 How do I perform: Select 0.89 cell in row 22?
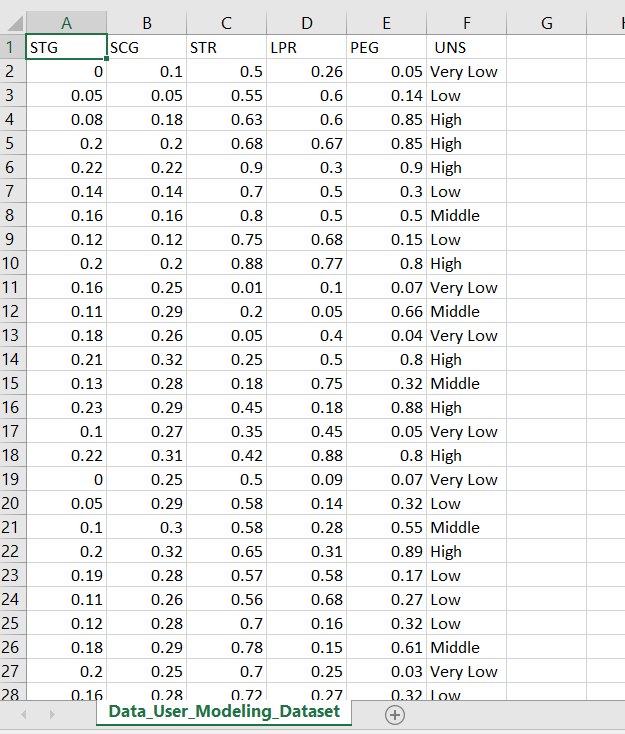pos(387,551)
